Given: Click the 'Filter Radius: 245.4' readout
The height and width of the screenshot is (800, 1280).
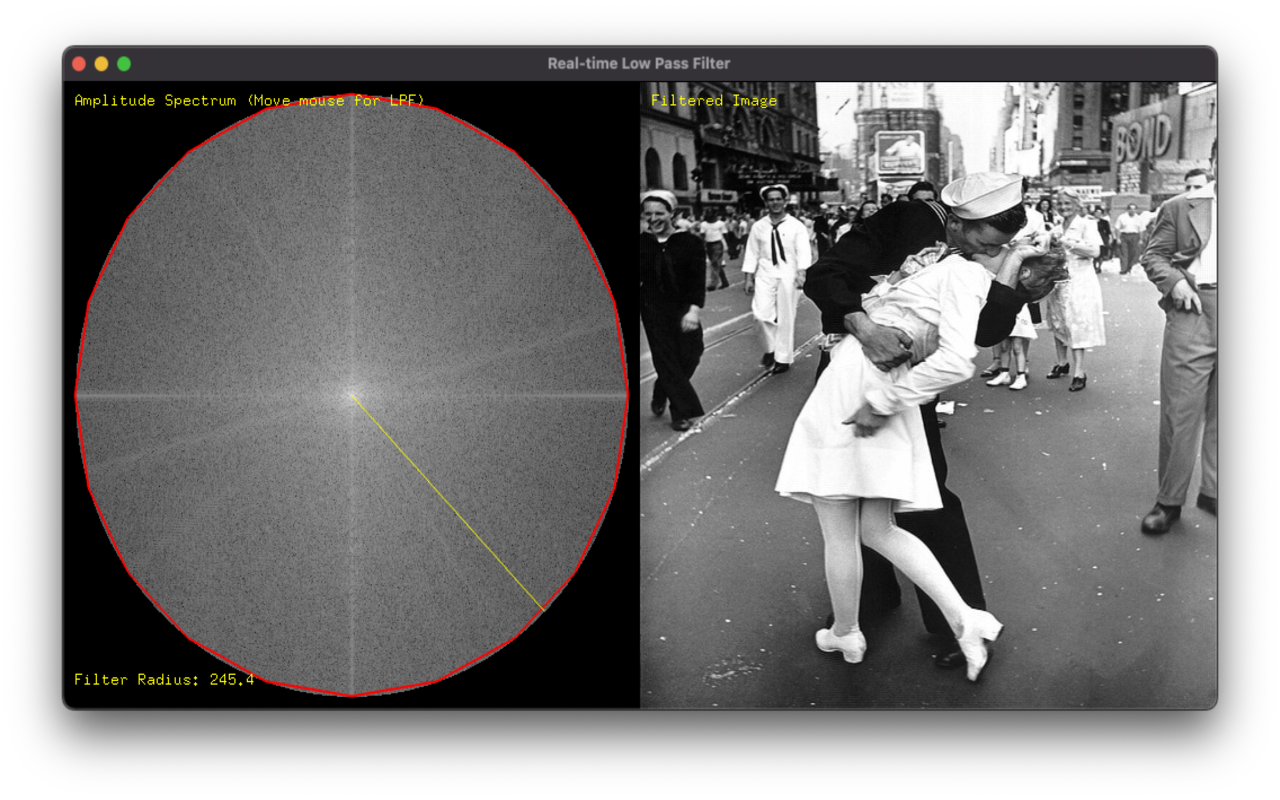Looking at the screenshot, I should (x=164, y=680).
